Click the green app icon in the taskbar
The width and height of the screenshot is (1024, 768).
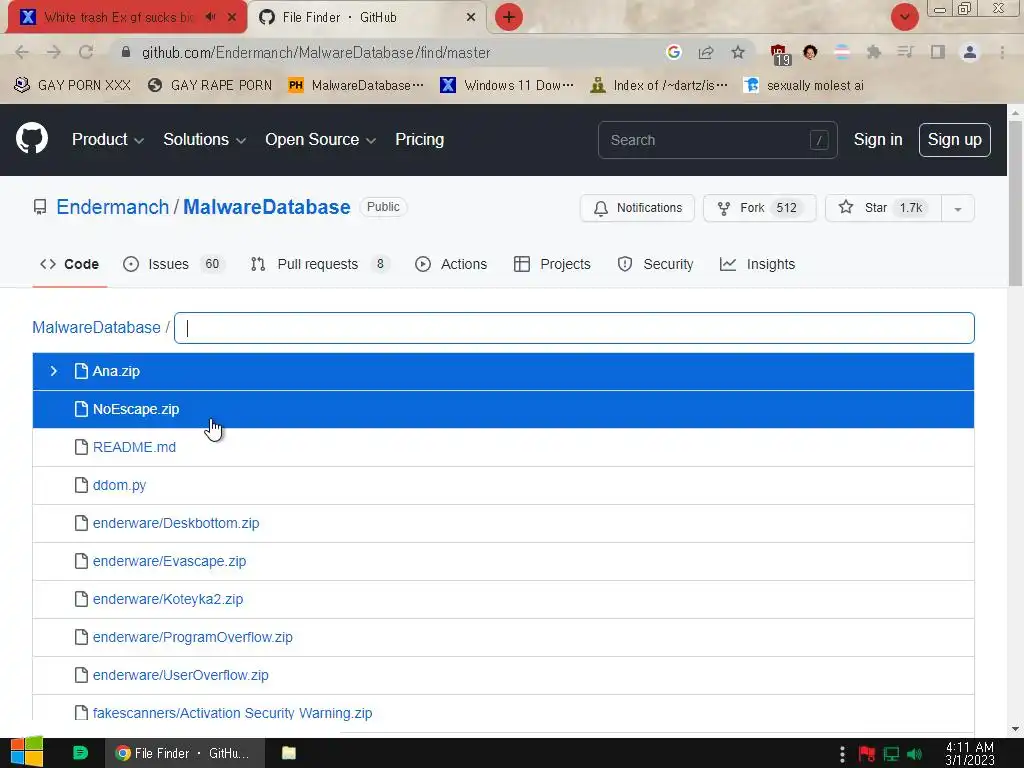pyautogui.click(x=80, y=753)
